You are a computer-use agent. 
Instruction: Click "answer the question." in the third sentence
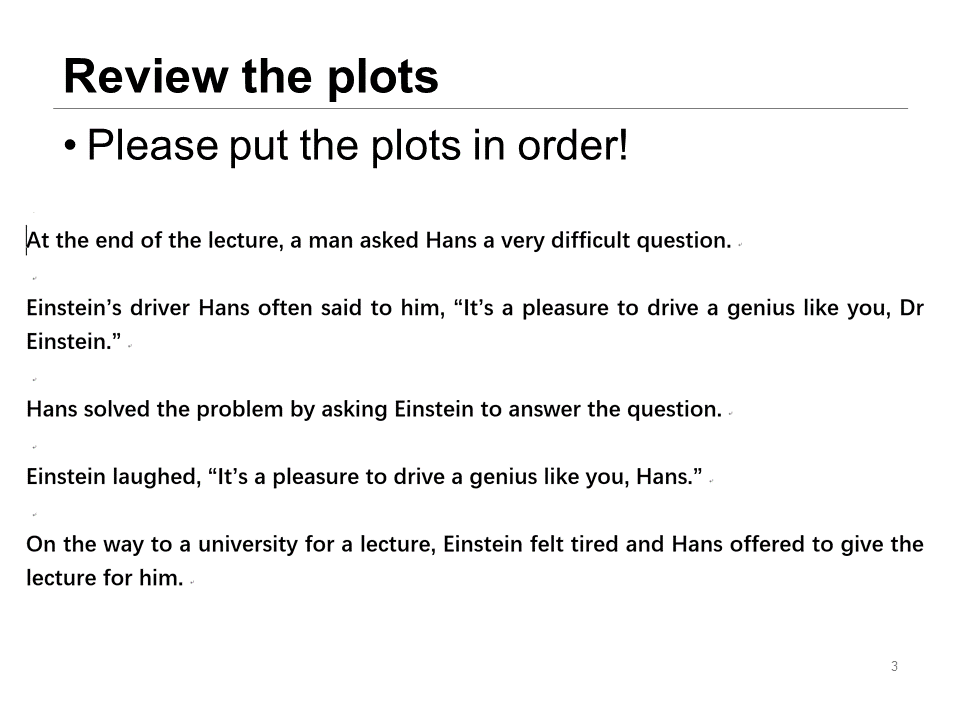click(630, 409)
